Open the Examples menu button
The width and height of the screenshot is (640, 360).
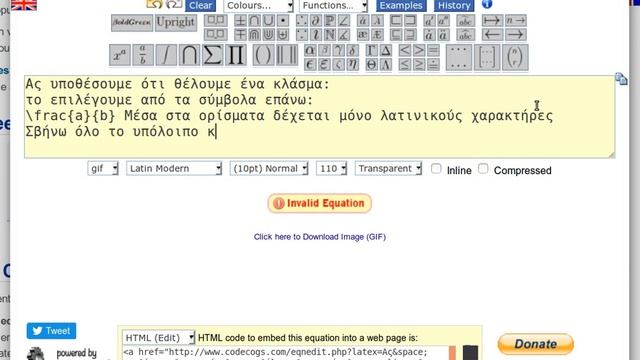coord(401,5)
